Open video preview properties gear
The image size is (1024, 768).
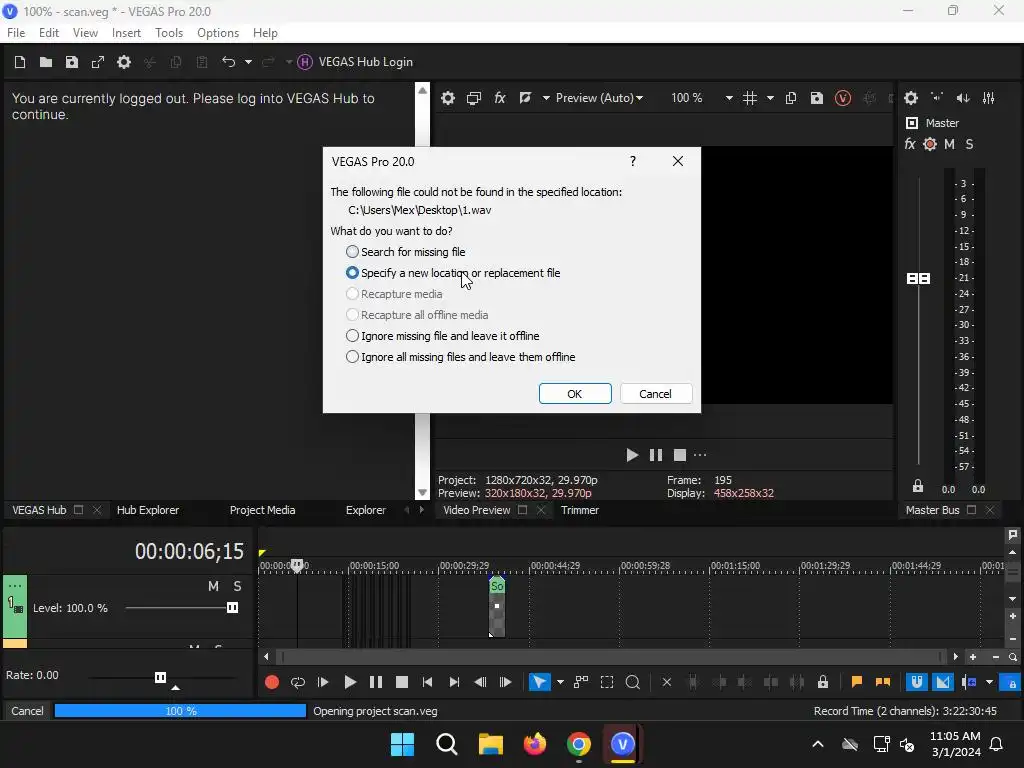pyautogui.click(x=448, y=98)
